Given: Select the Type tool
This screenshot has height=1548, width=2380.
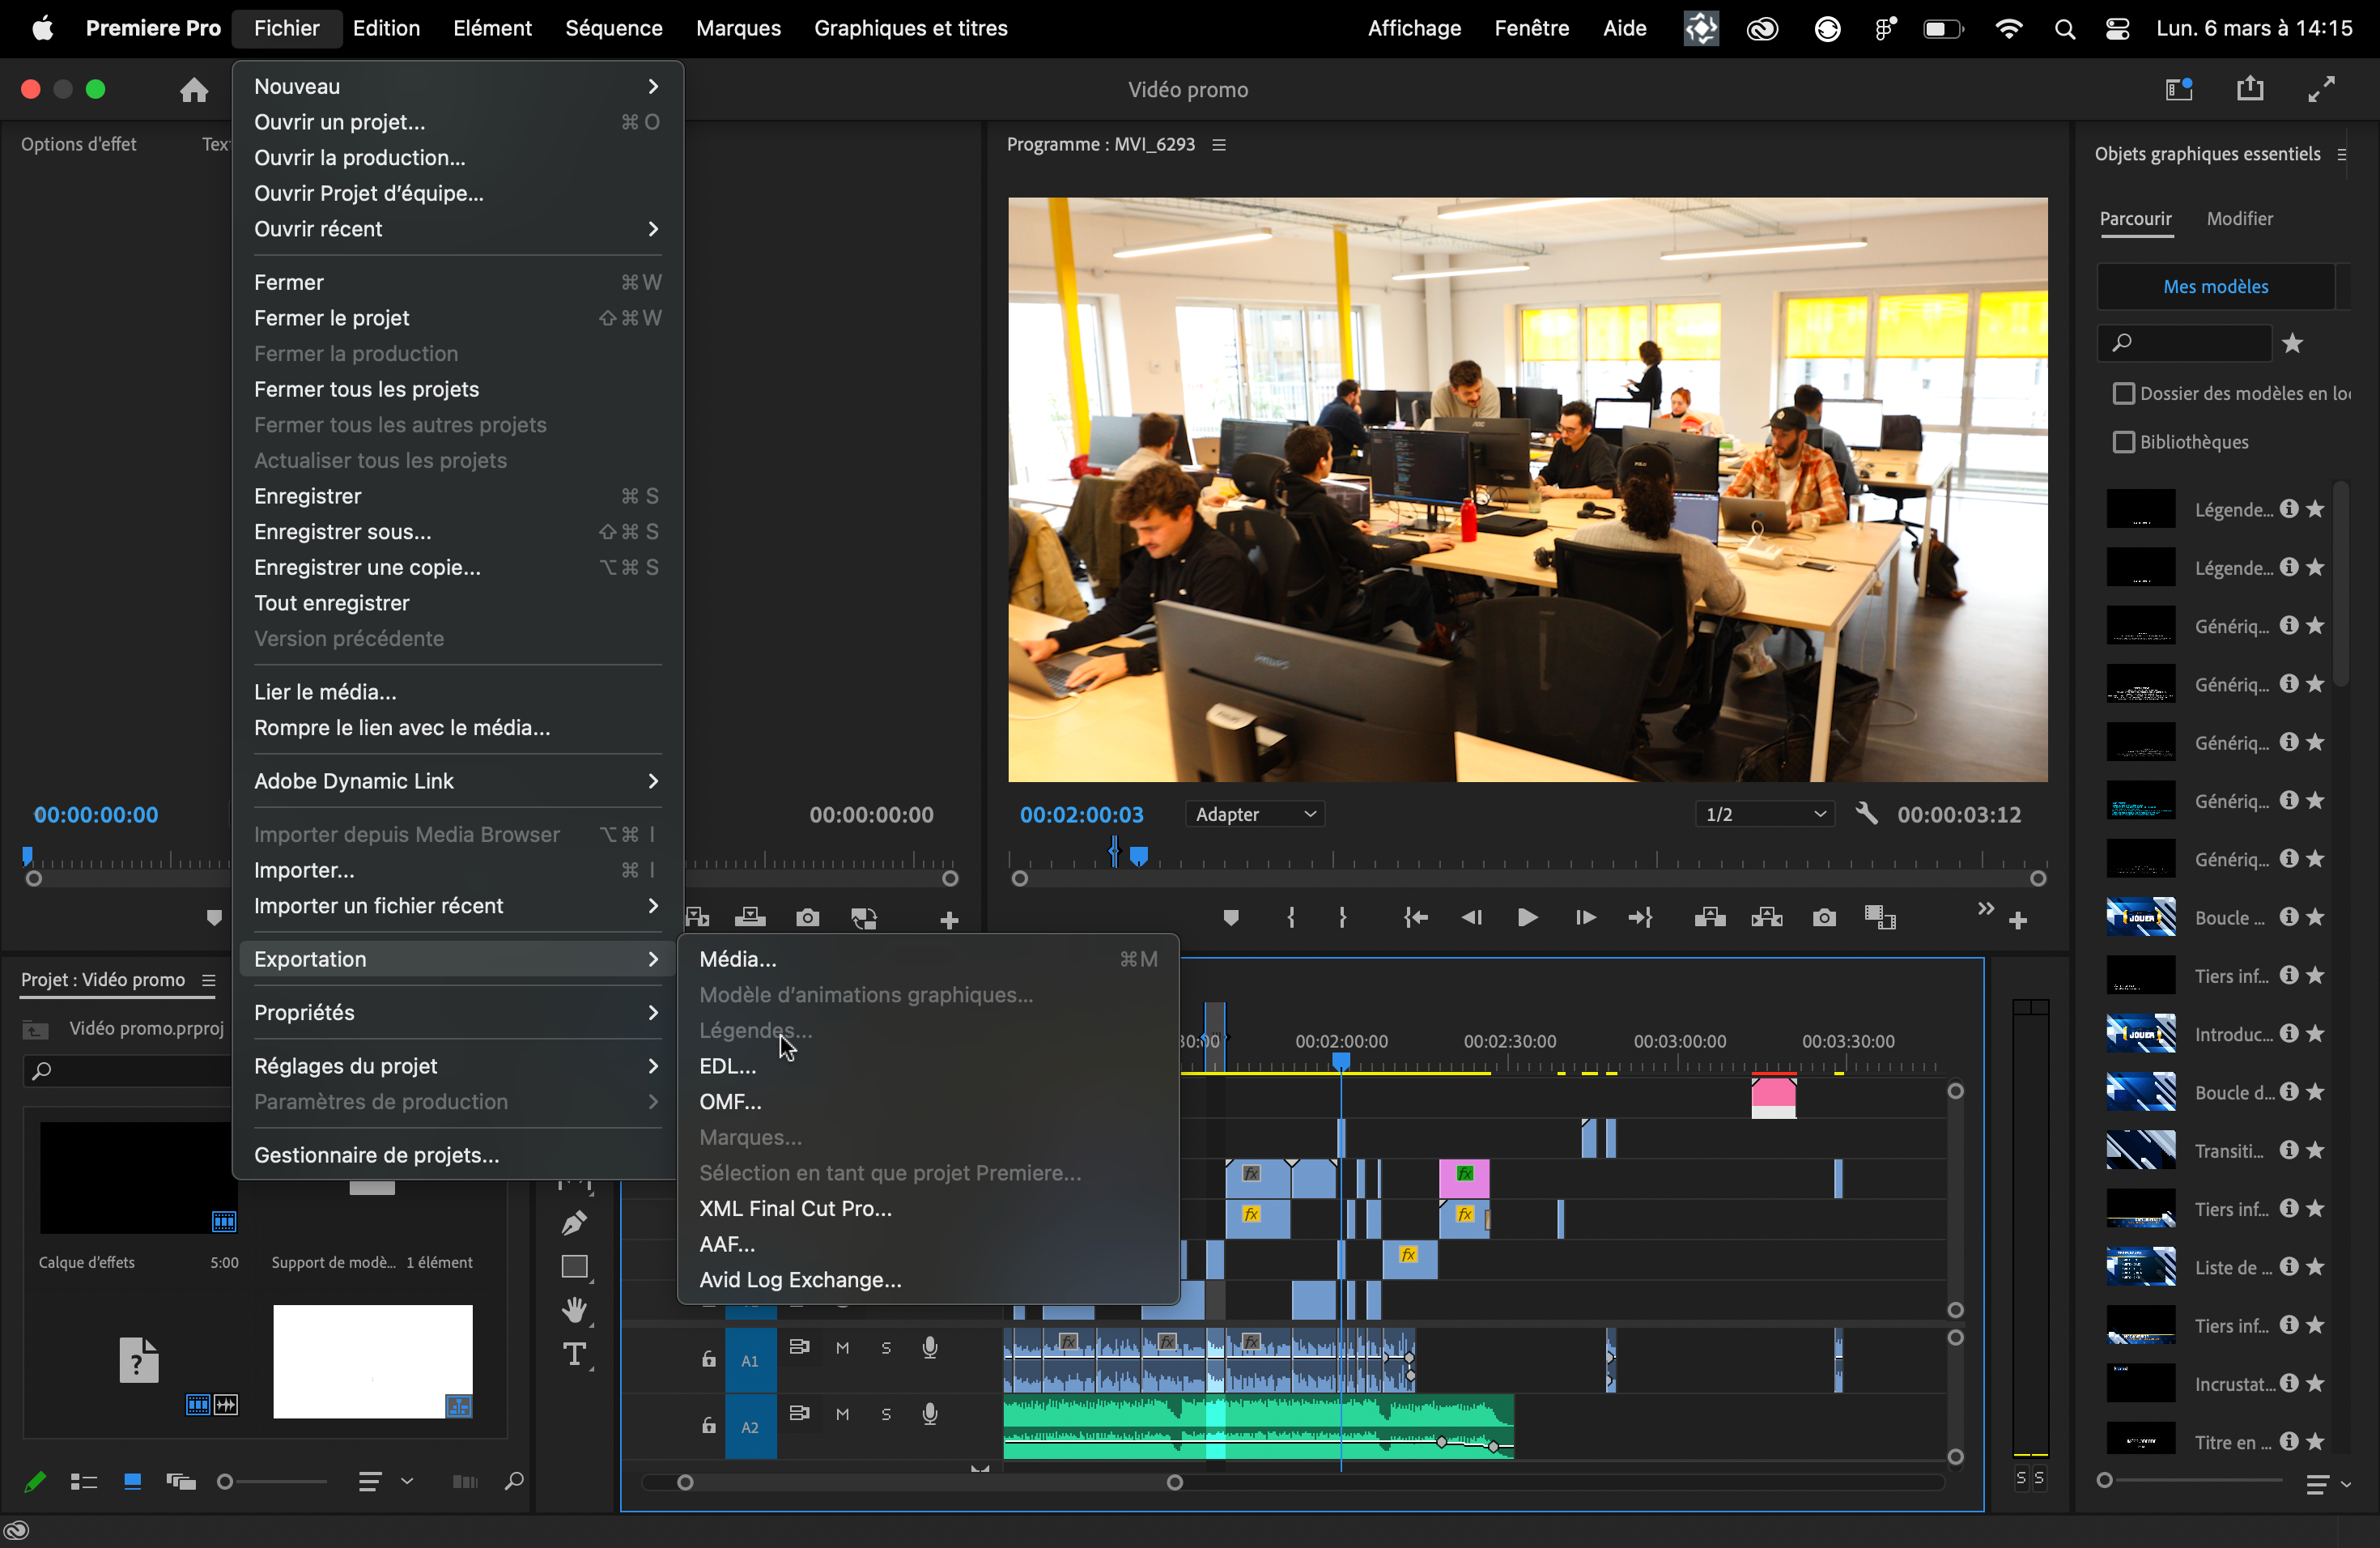Looking at the screenshot, I should (x=574, y=1354).
